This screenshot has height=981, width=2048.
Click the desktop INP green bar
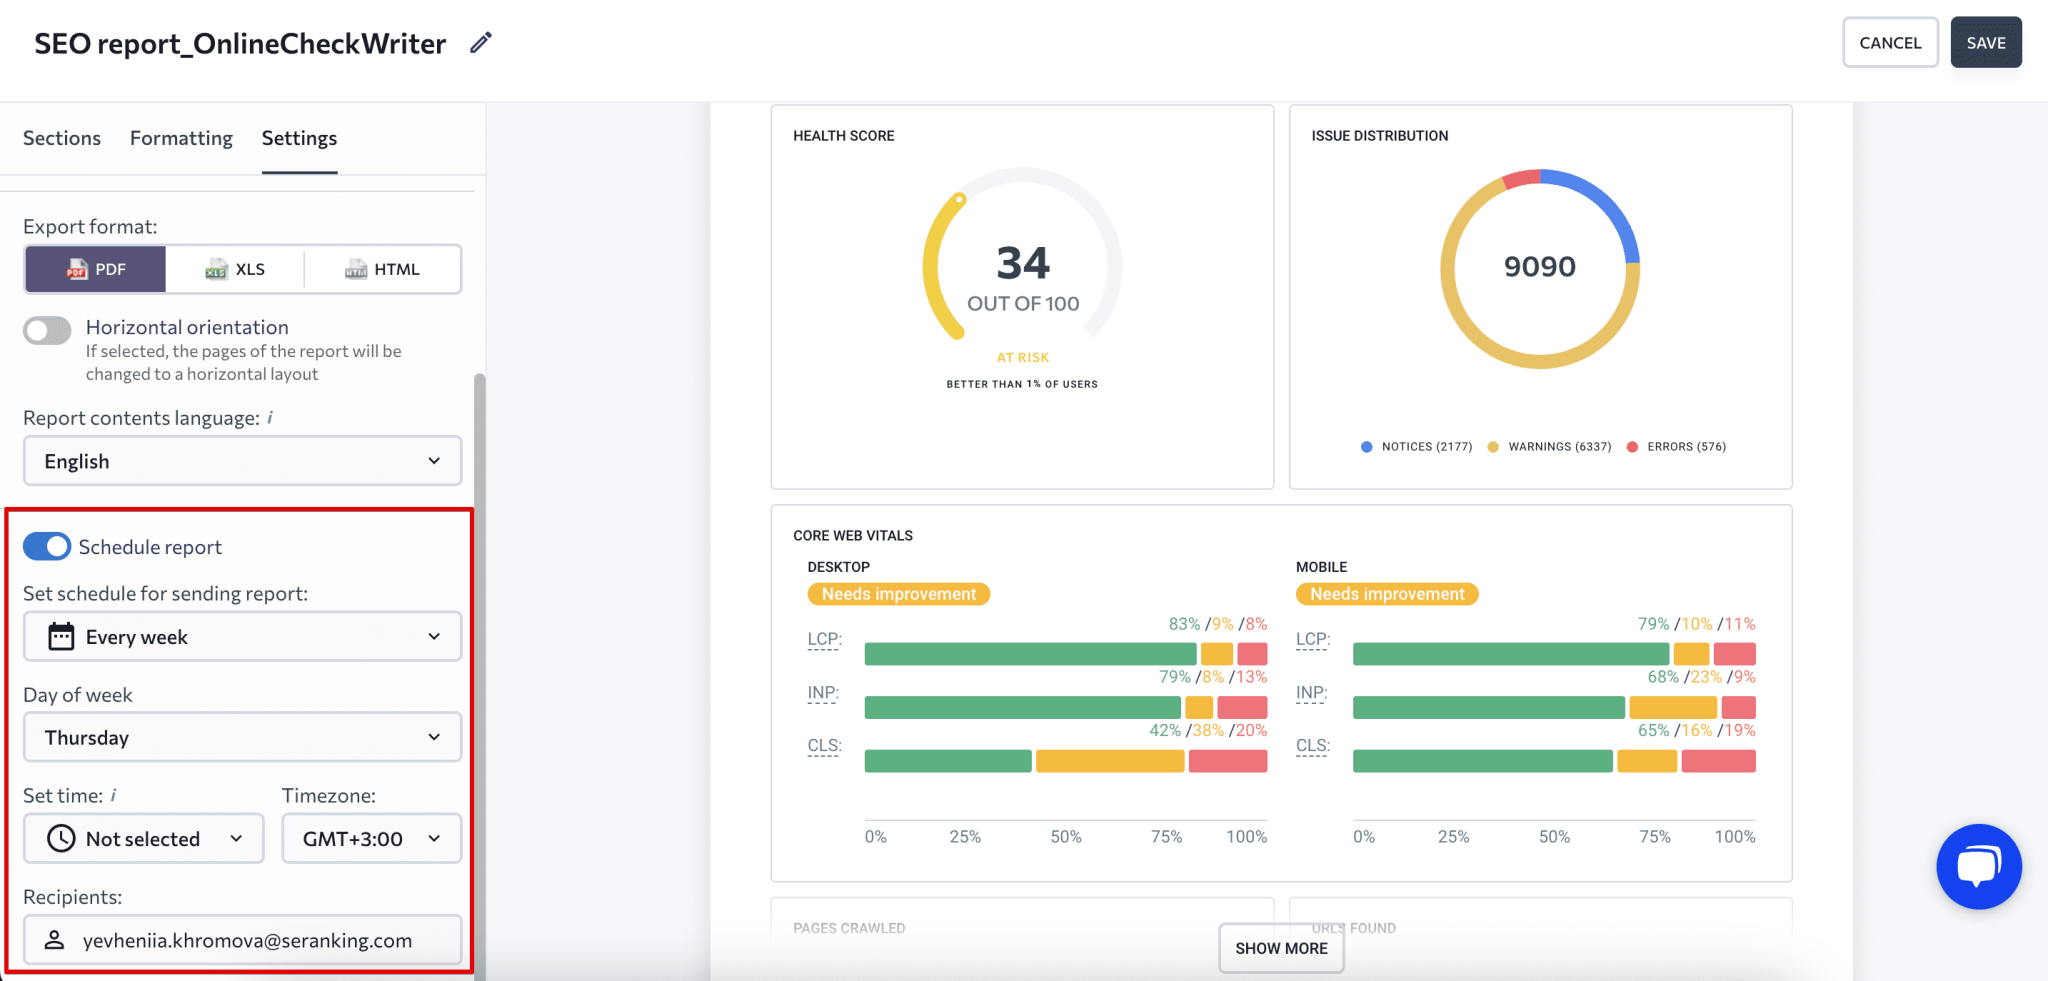tap(1022, 707)
